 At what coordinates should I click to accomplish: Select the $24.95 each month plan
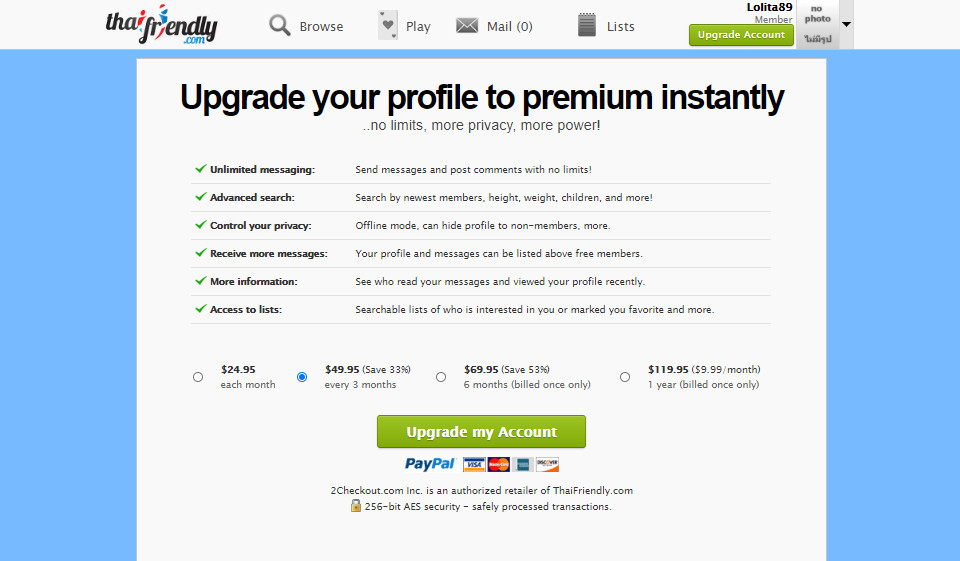(x=198, y=377)
